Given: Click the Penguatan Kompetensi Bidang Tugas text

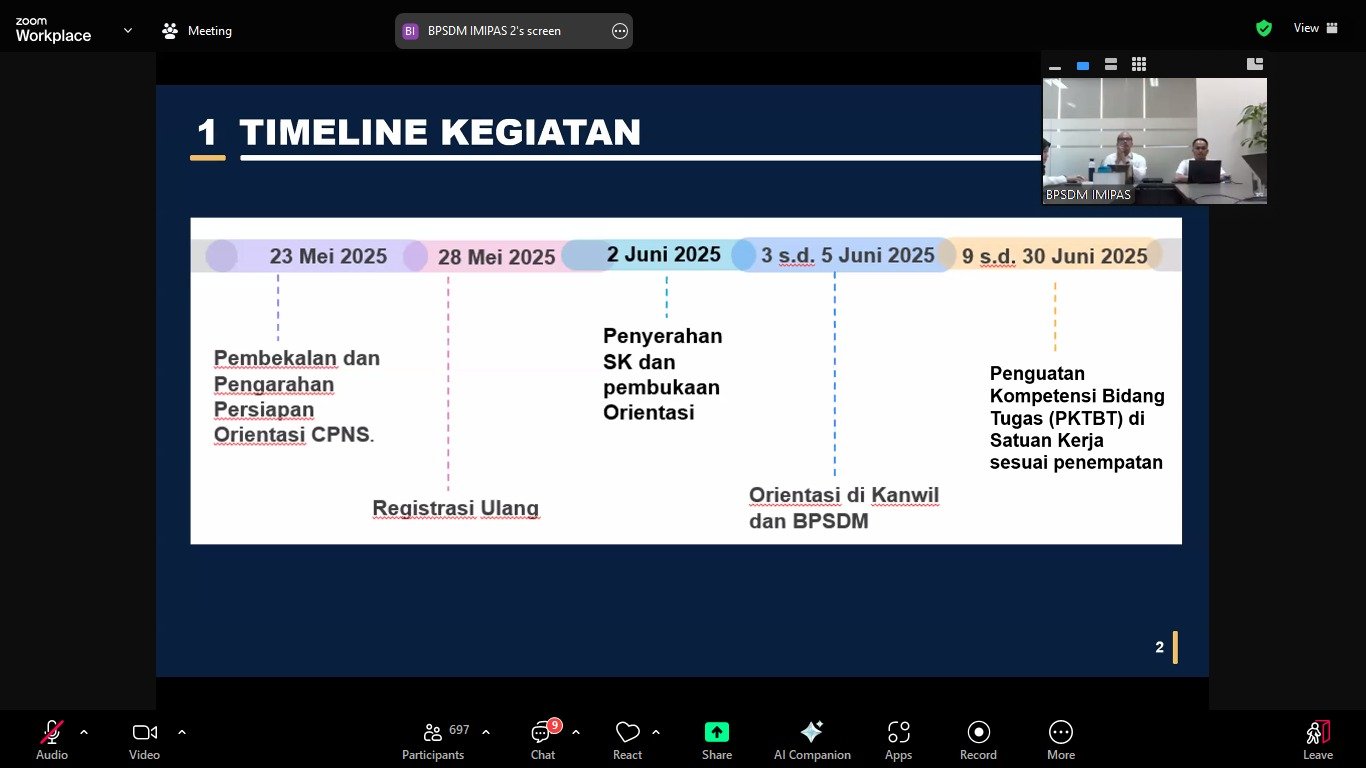Looking at the screenshot, I should point(1077,417).
